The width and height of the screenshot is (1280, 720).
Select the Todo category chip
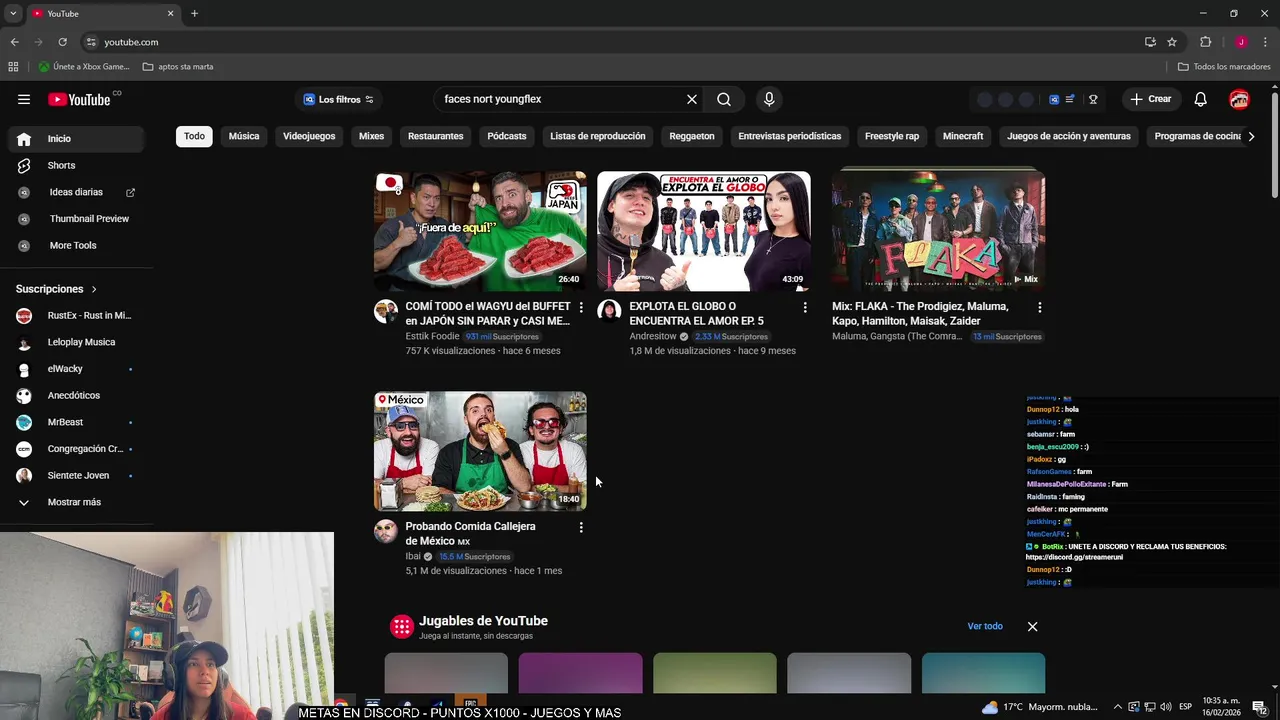(x=194, y=136)
